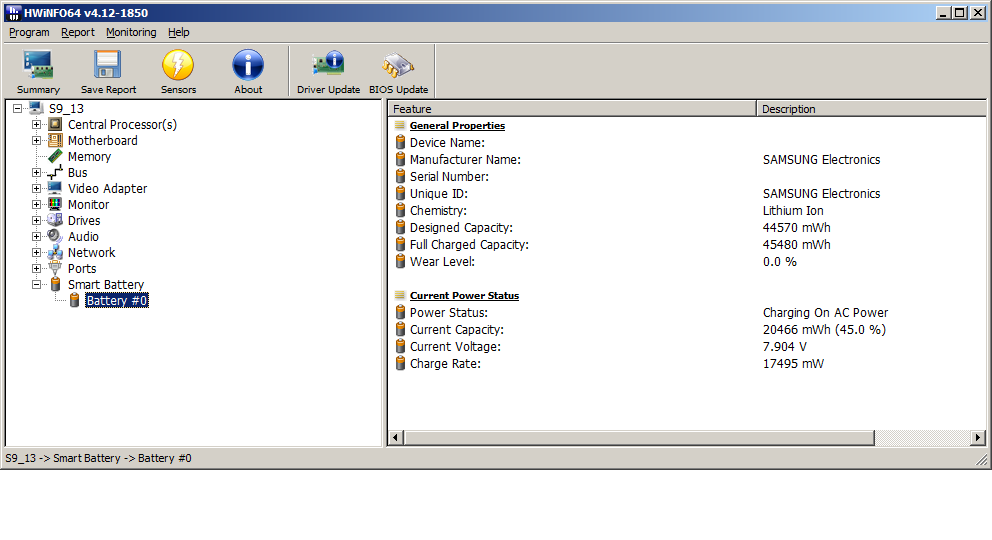Select the Battery #0 tree item
Viewport: 992px width, 540px height.
[117, 300]
